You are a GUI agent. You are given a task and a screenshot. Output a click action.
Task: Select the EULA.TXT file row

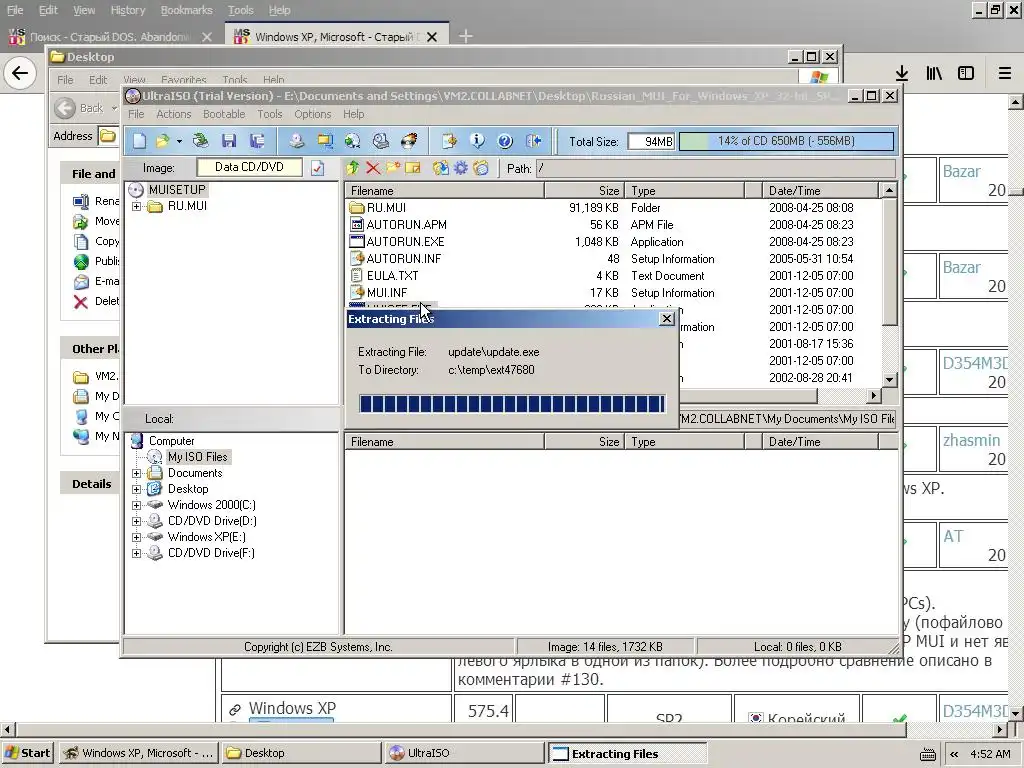click(613, 276)
